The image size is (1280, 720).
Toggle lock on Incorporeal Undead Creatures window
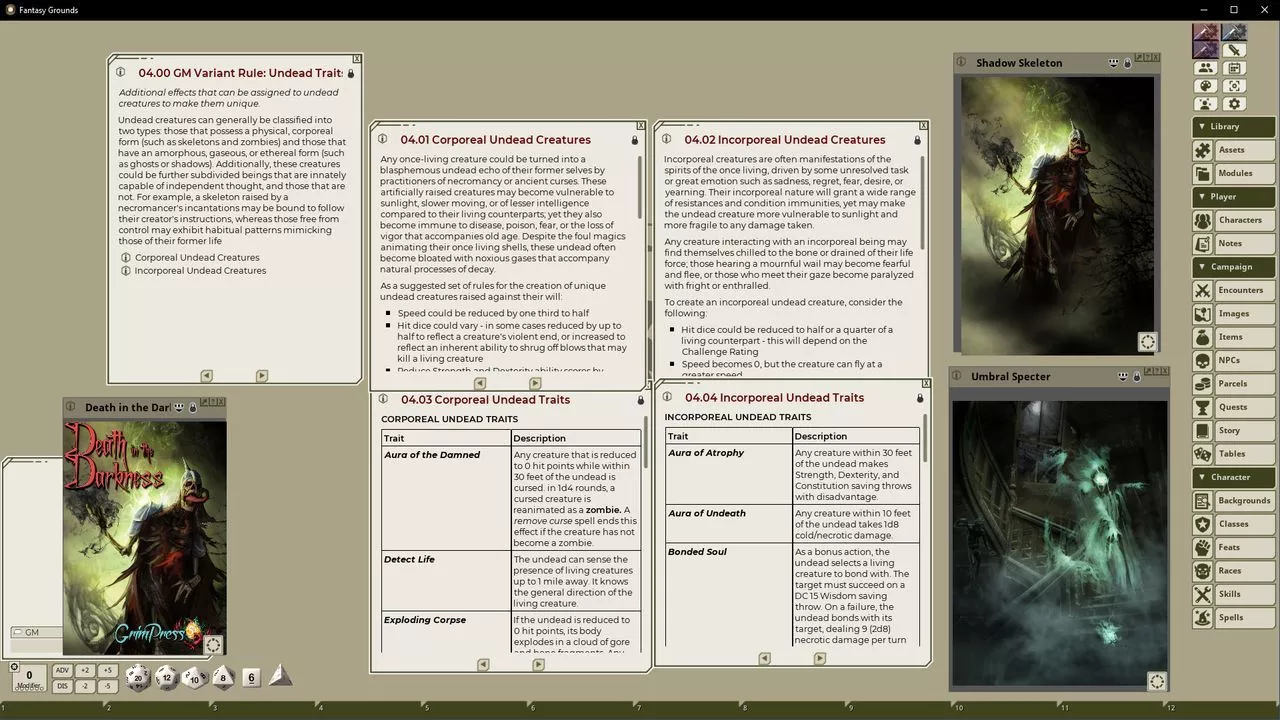tap(917, 140)
